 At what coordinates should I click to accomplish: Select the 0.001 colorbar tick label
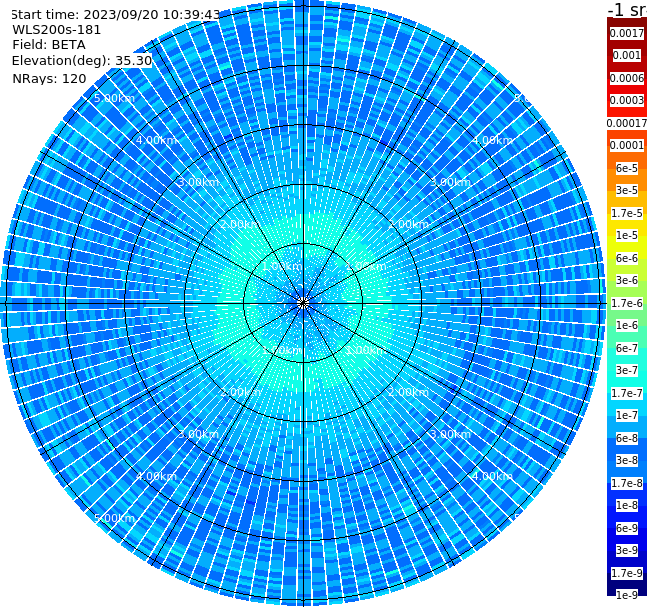click(627, 55)
